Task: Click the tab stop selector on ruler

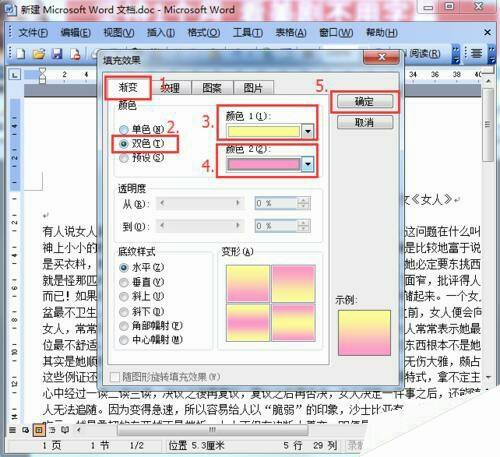Action: (15, 75)
